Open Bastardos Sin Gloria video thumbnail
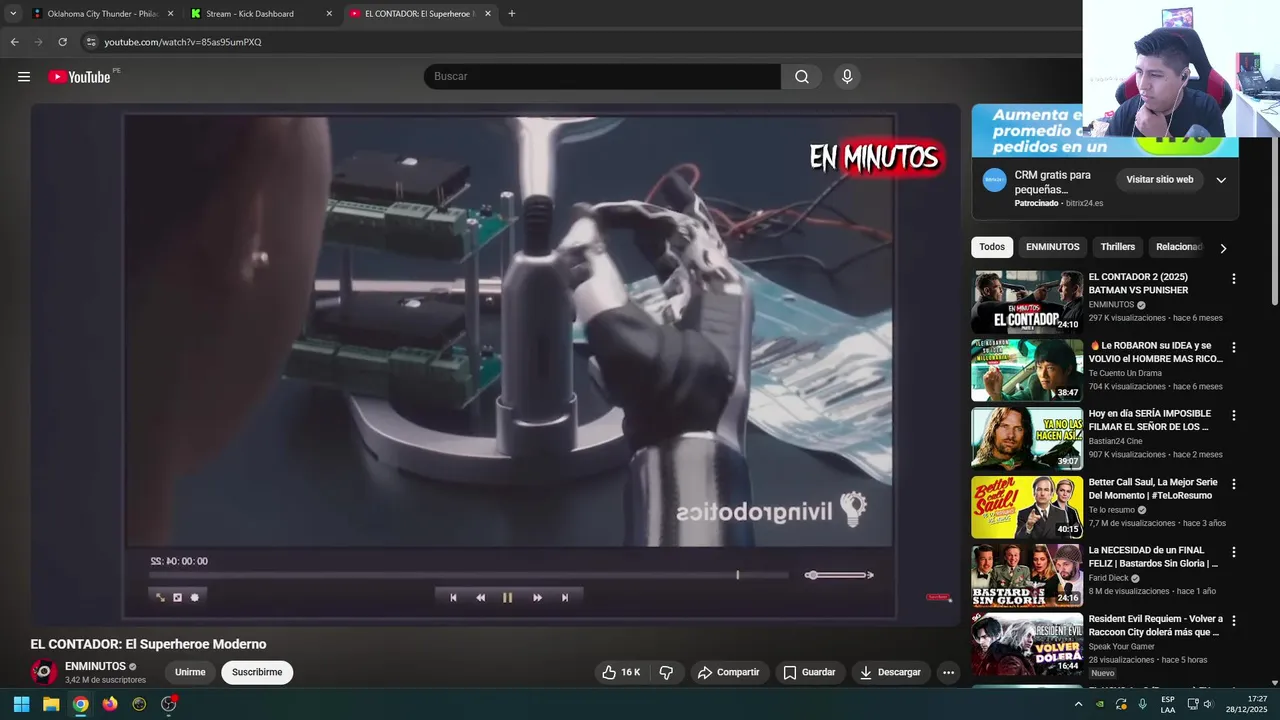Viewport: 1280px width, 720px height. point(1027,575)
